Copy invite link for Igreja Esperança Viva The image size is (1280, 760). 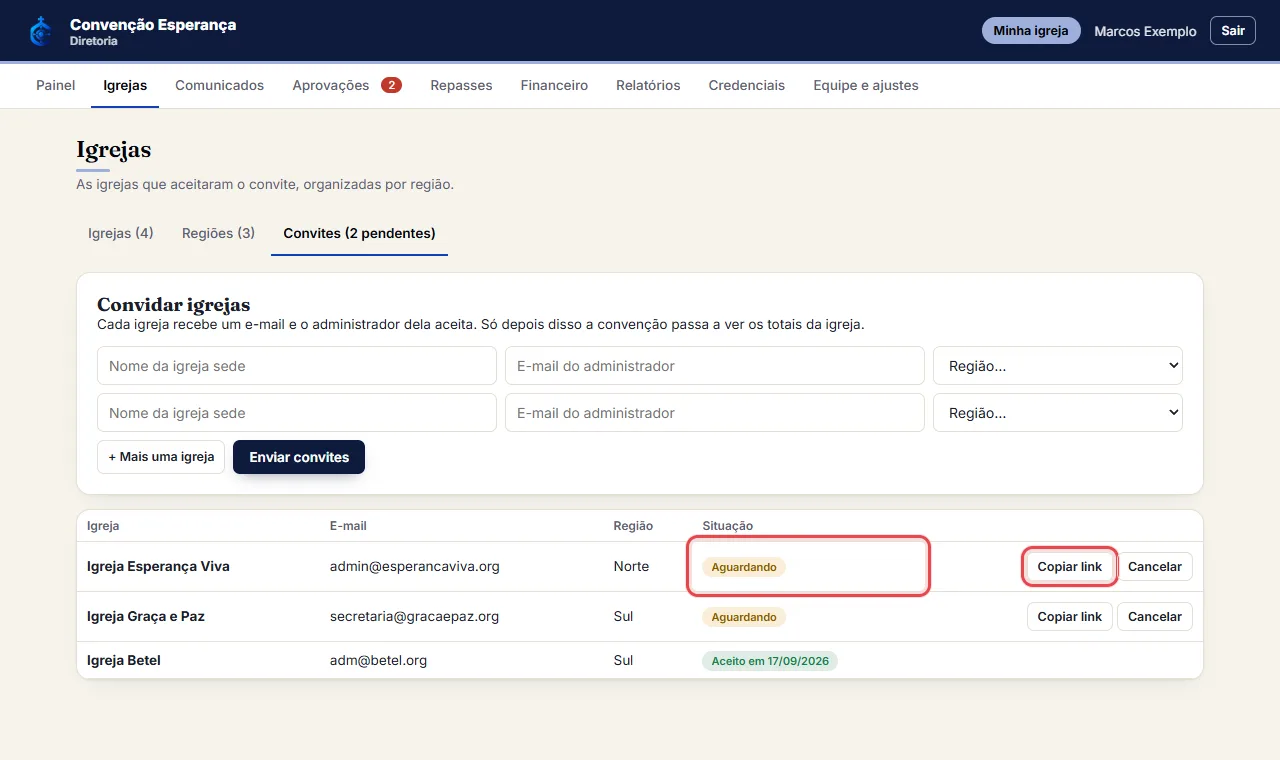(1070, 567)
